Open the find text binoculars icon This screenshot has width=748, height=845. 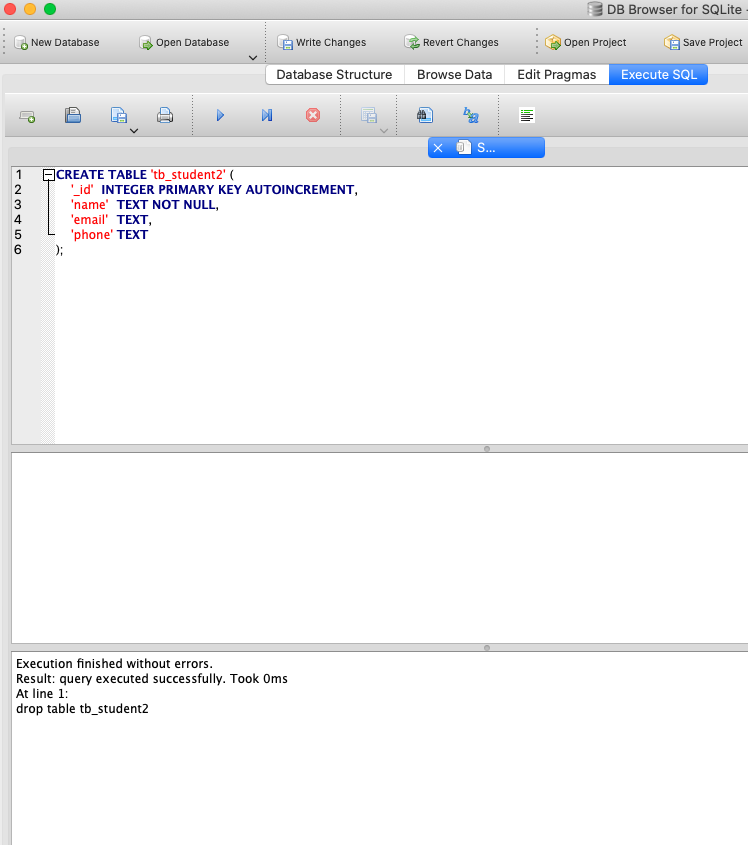tap(425, 115)
